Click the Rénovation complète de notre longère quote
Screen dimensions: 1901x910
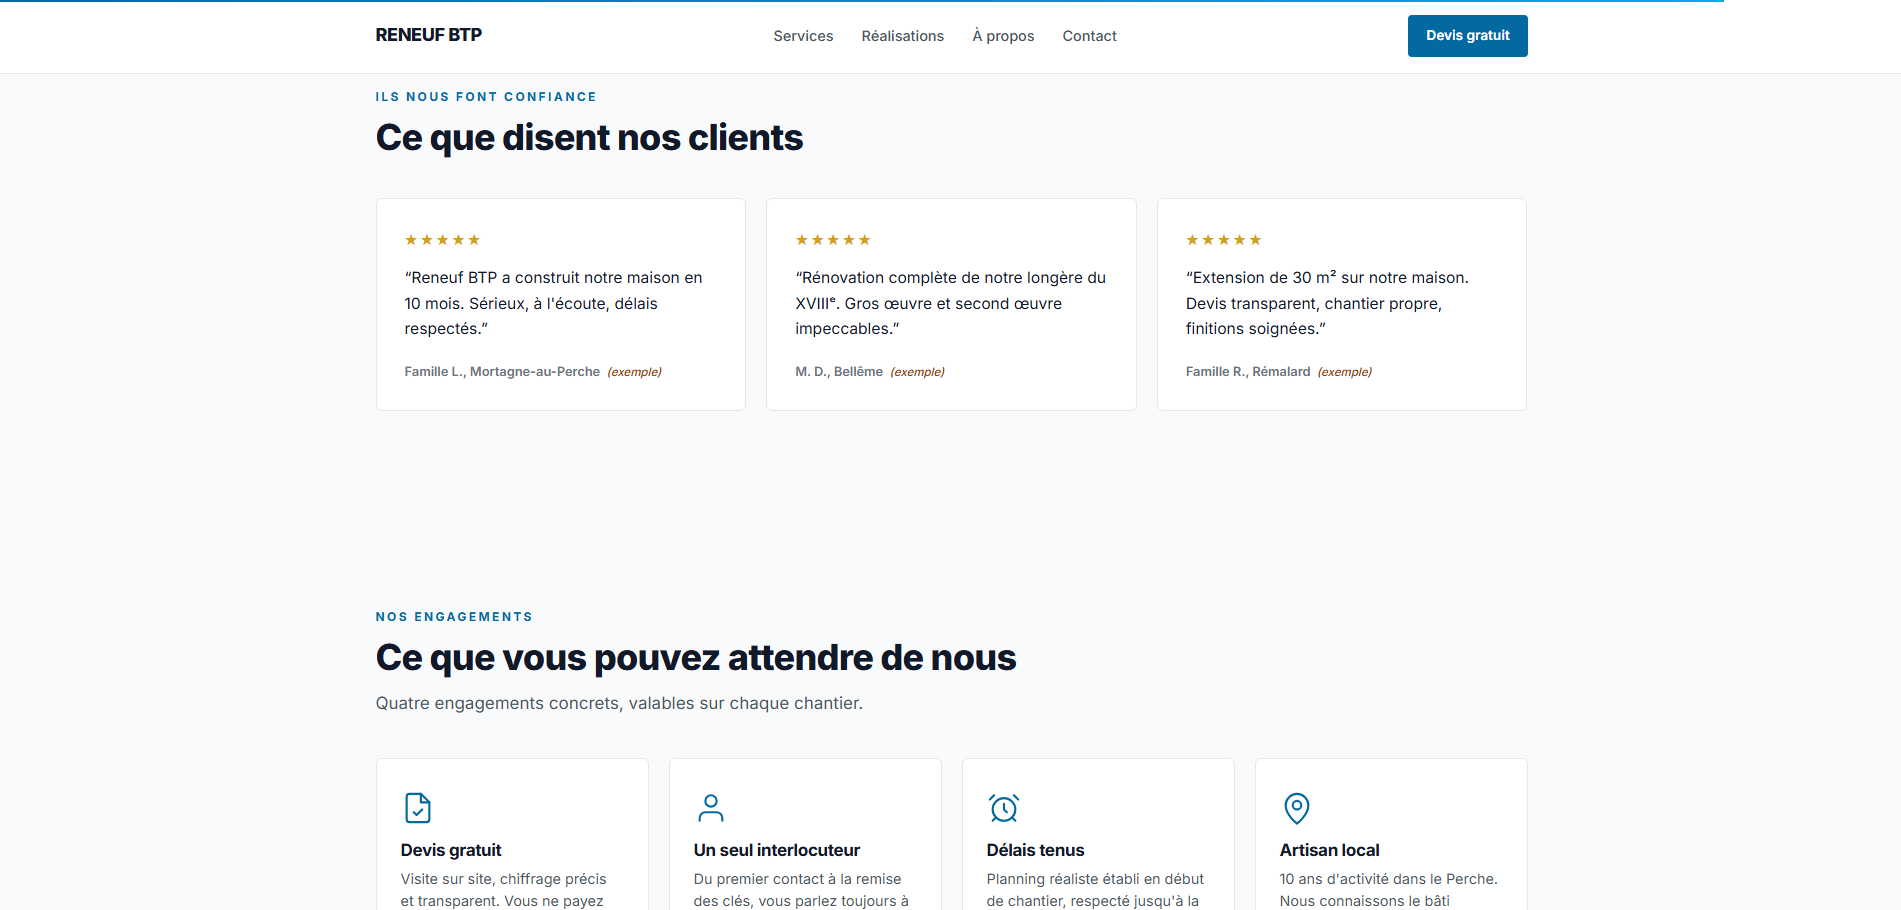[x=950, y=303]
